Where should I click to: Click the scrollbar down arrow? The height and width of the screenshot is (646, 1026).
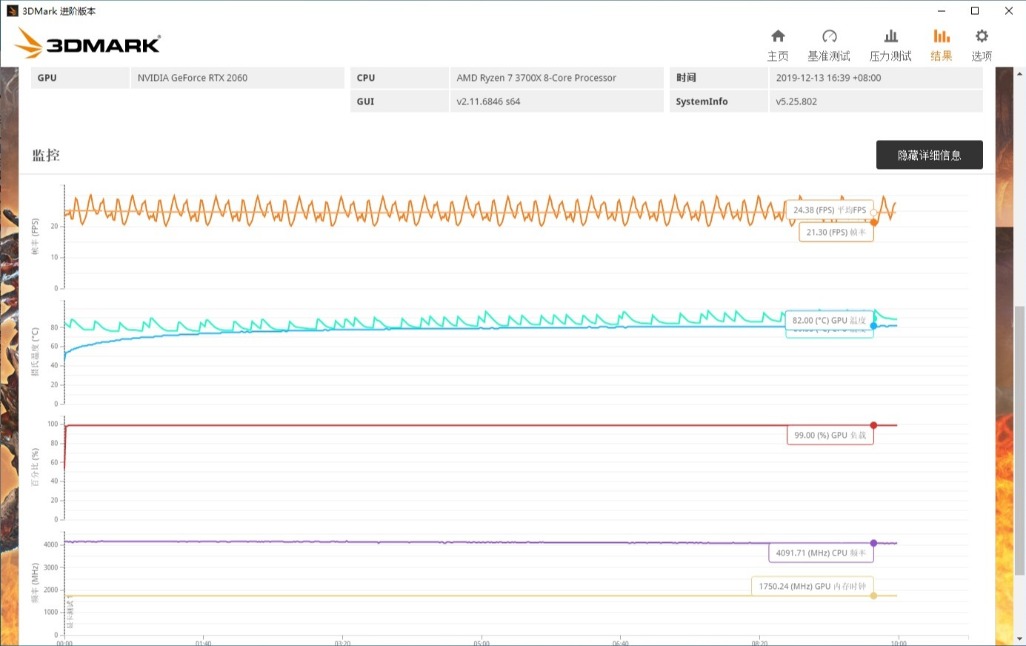click(x=1019, y=639)
